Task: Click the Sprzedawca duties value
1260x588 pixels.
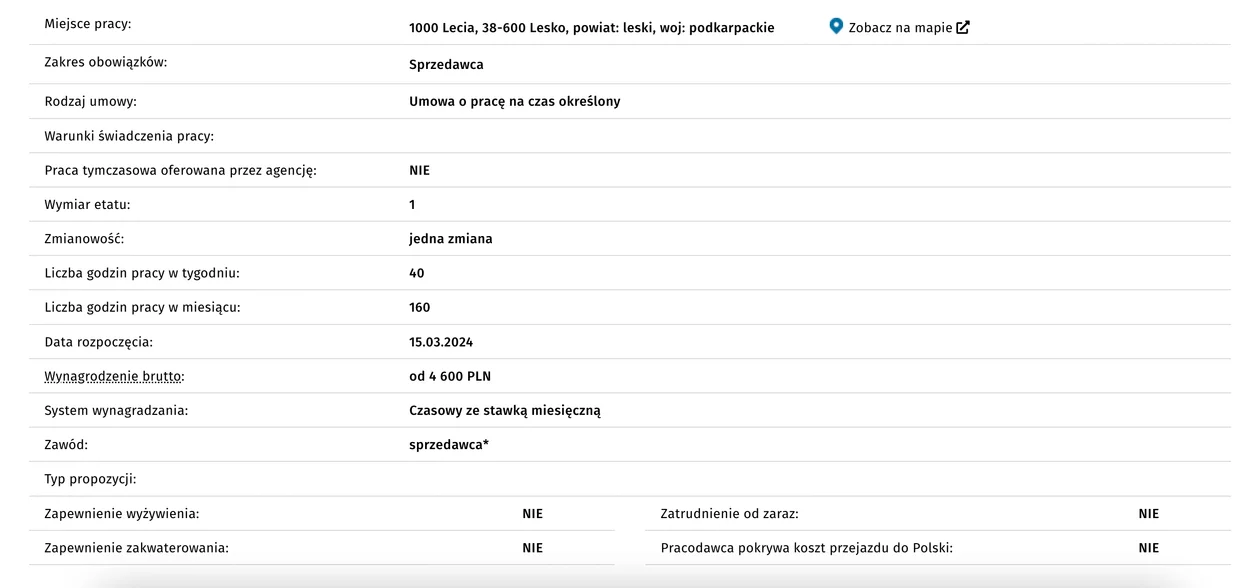Action: (446, 64)
